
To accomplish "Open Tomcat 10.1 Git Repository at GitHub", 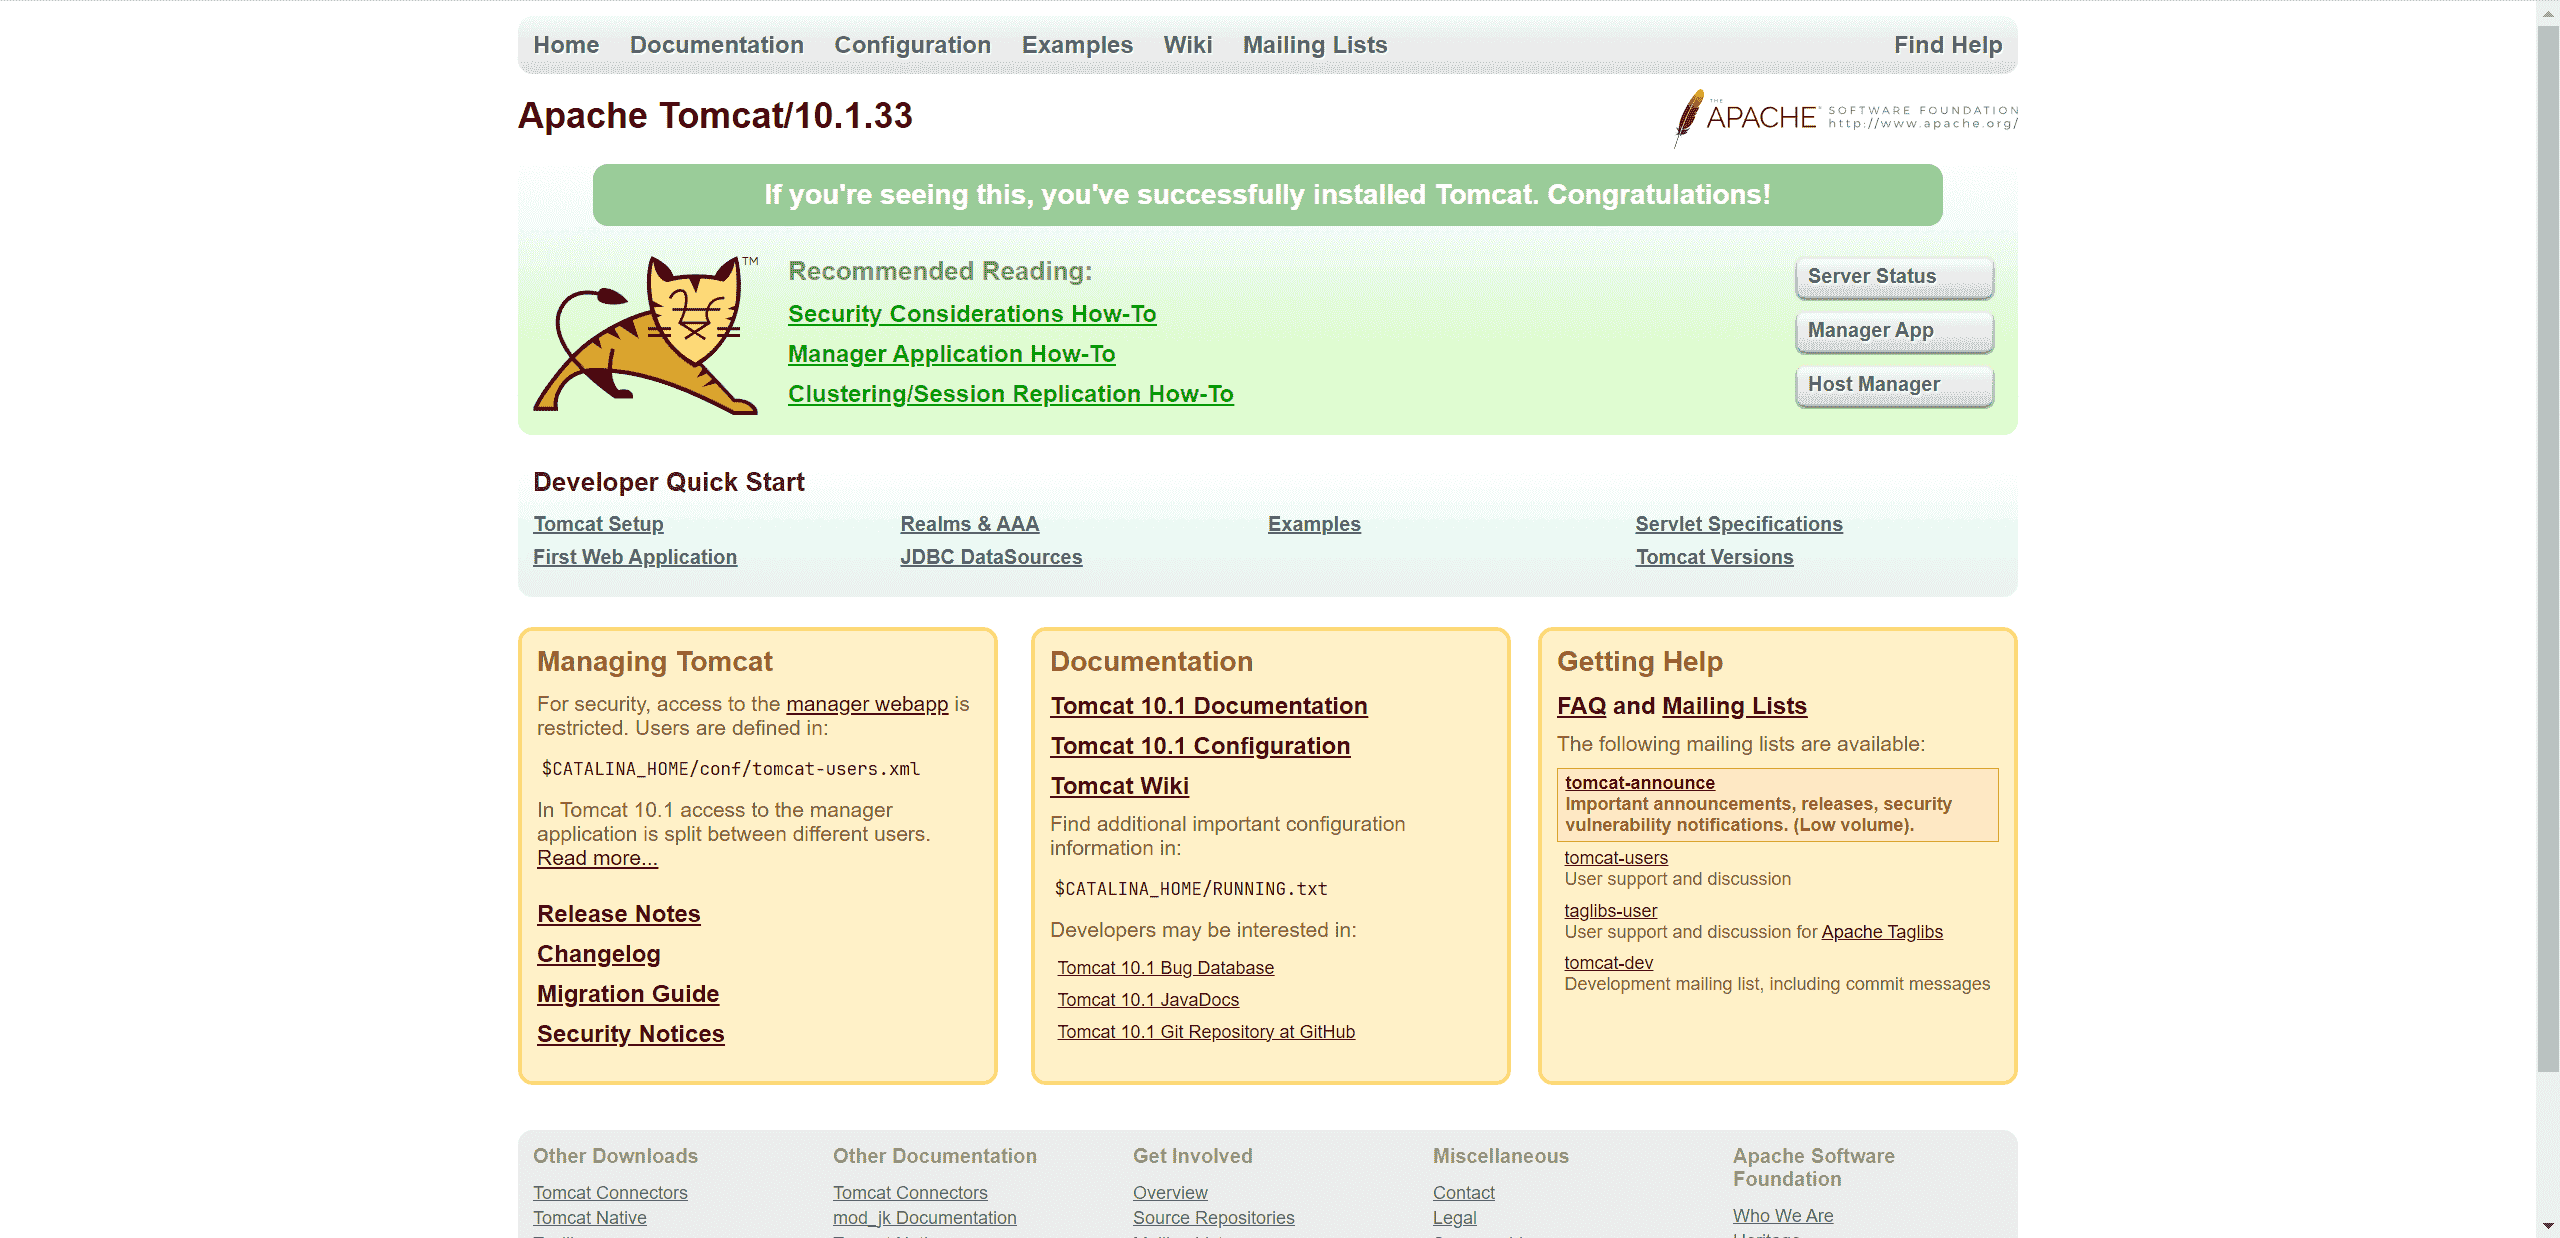I will [x=1206, y=1032].
